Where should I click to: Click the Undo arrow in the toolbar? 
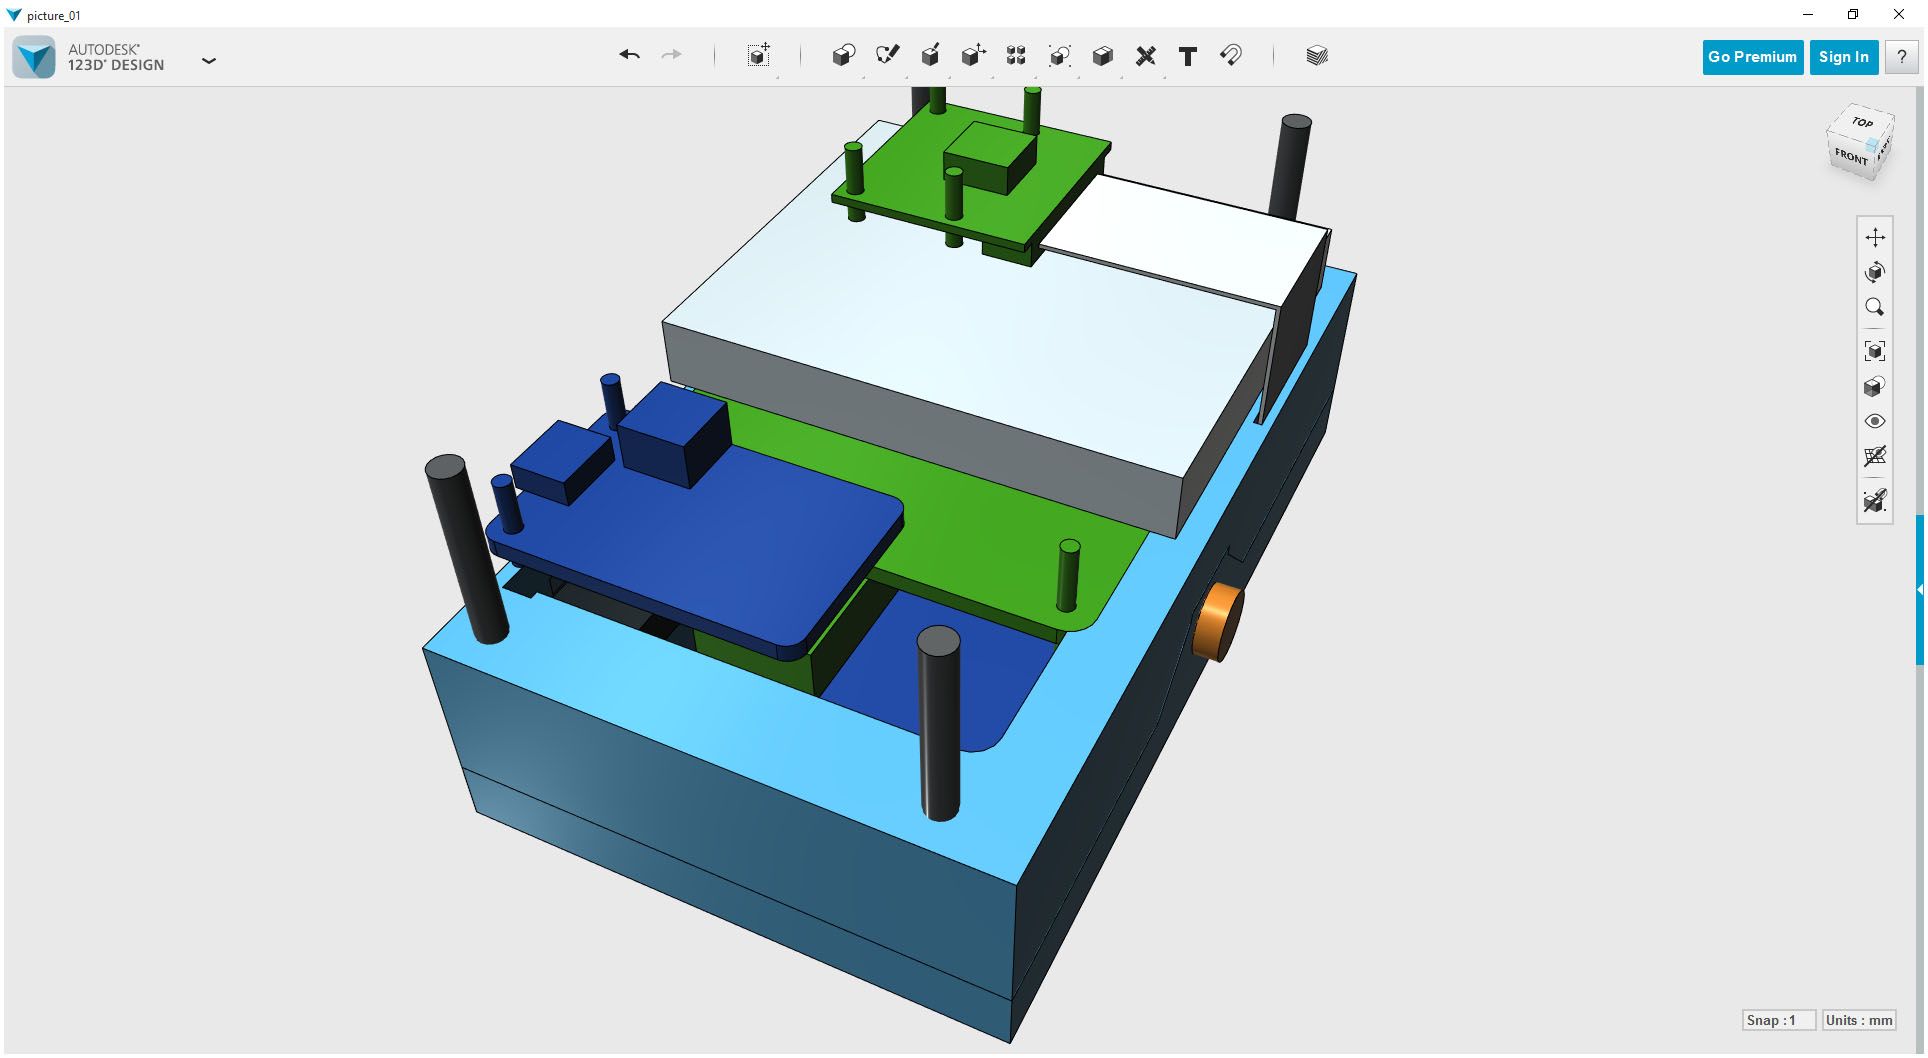[629, 56]
